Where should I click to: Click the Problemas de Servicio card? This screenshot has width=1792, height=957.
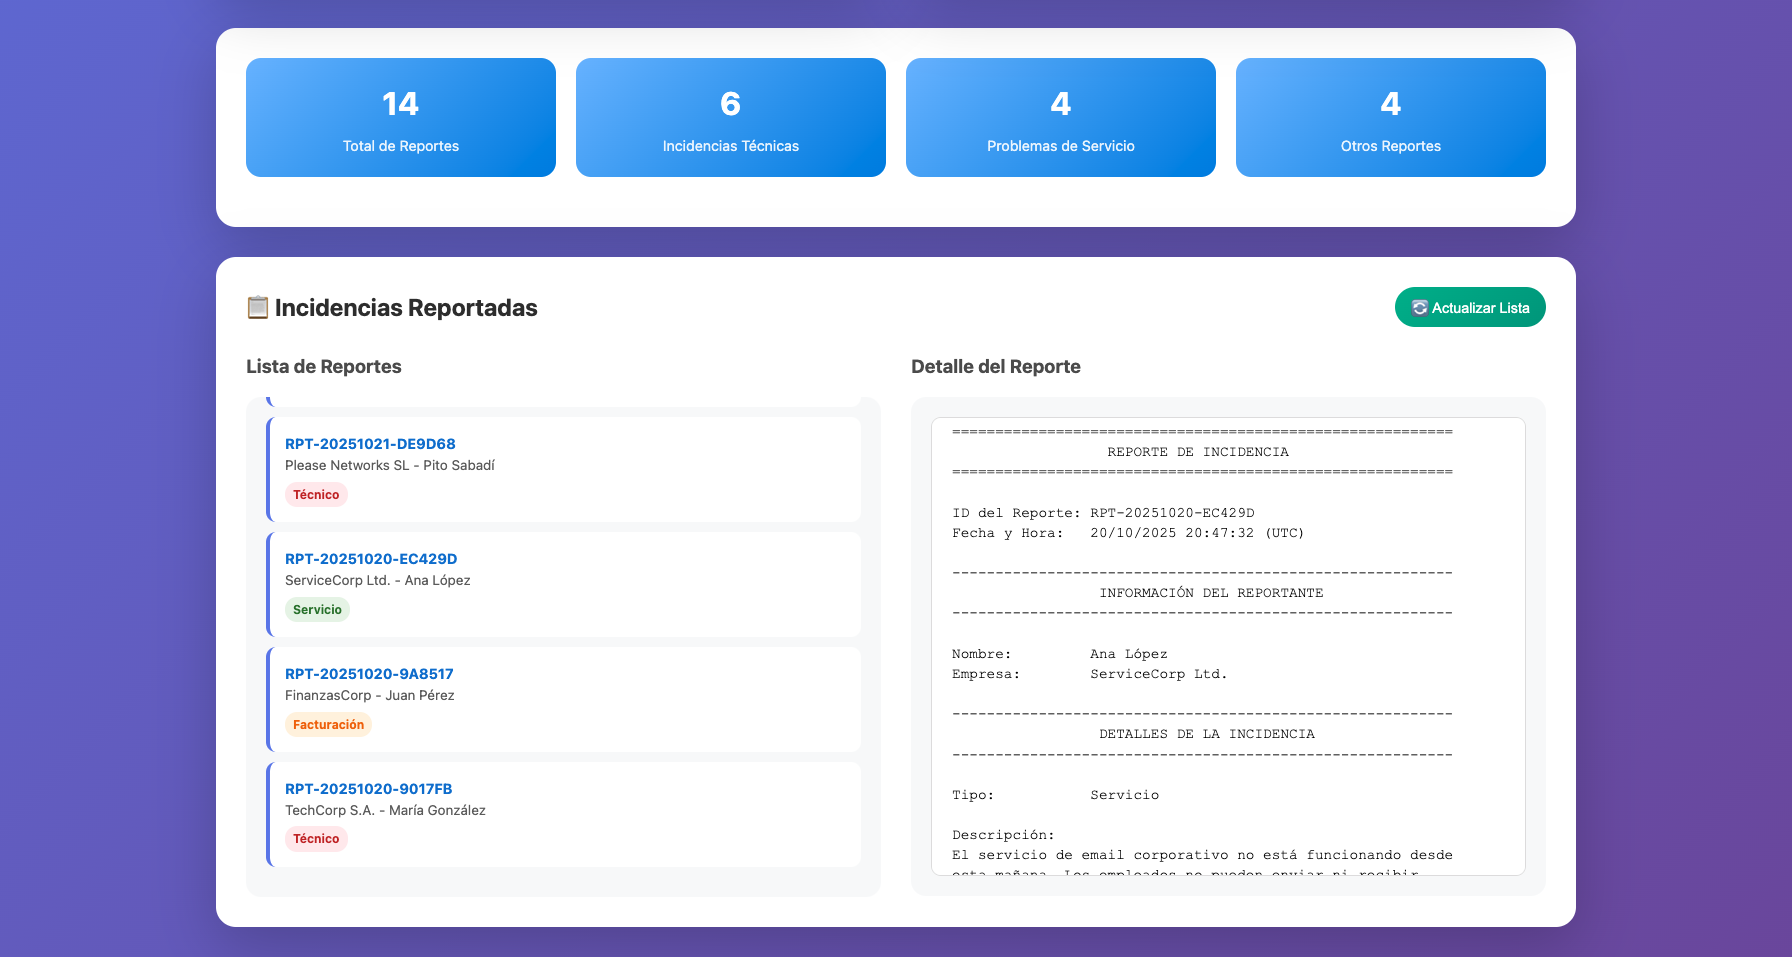coord(1060,117)
